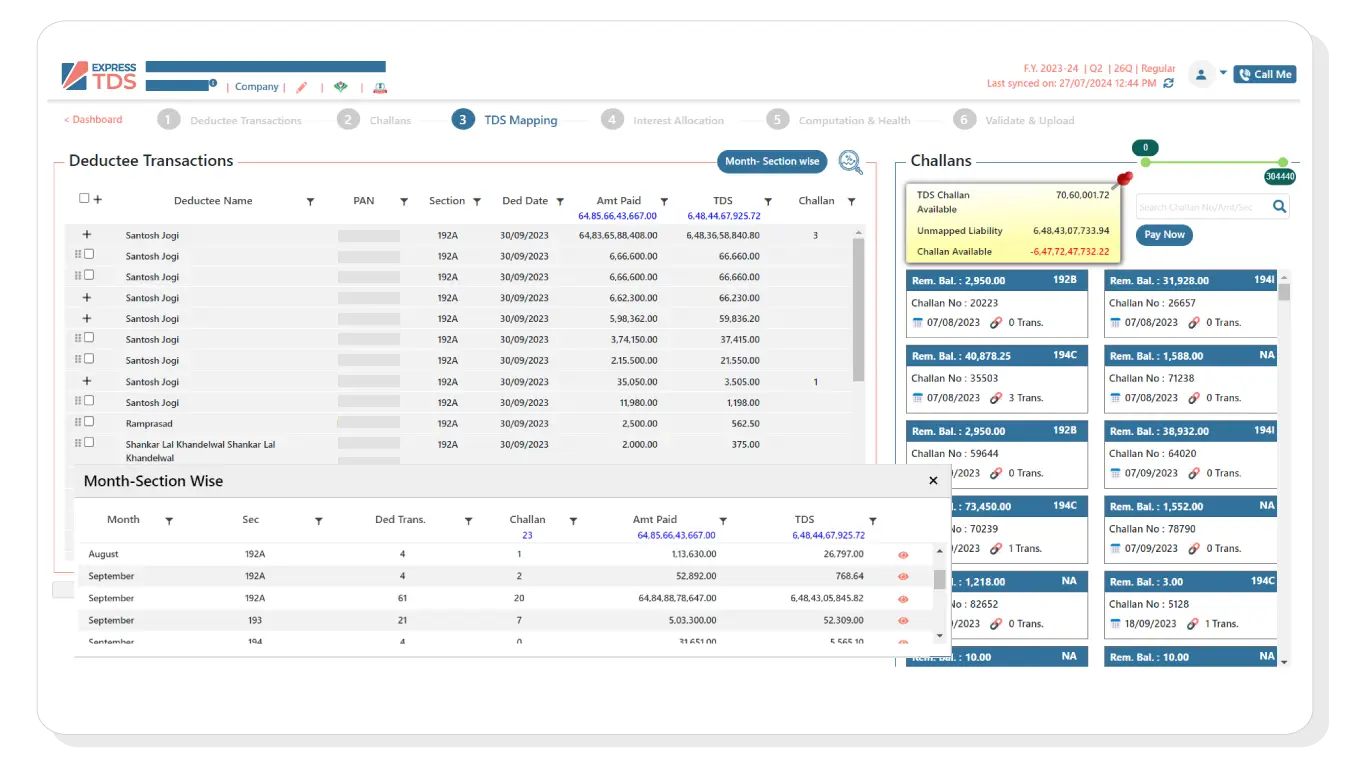Click the calendar icon on Challan No 26657
Viewport: 1366px width, 768px height.
pos(1115,323)
